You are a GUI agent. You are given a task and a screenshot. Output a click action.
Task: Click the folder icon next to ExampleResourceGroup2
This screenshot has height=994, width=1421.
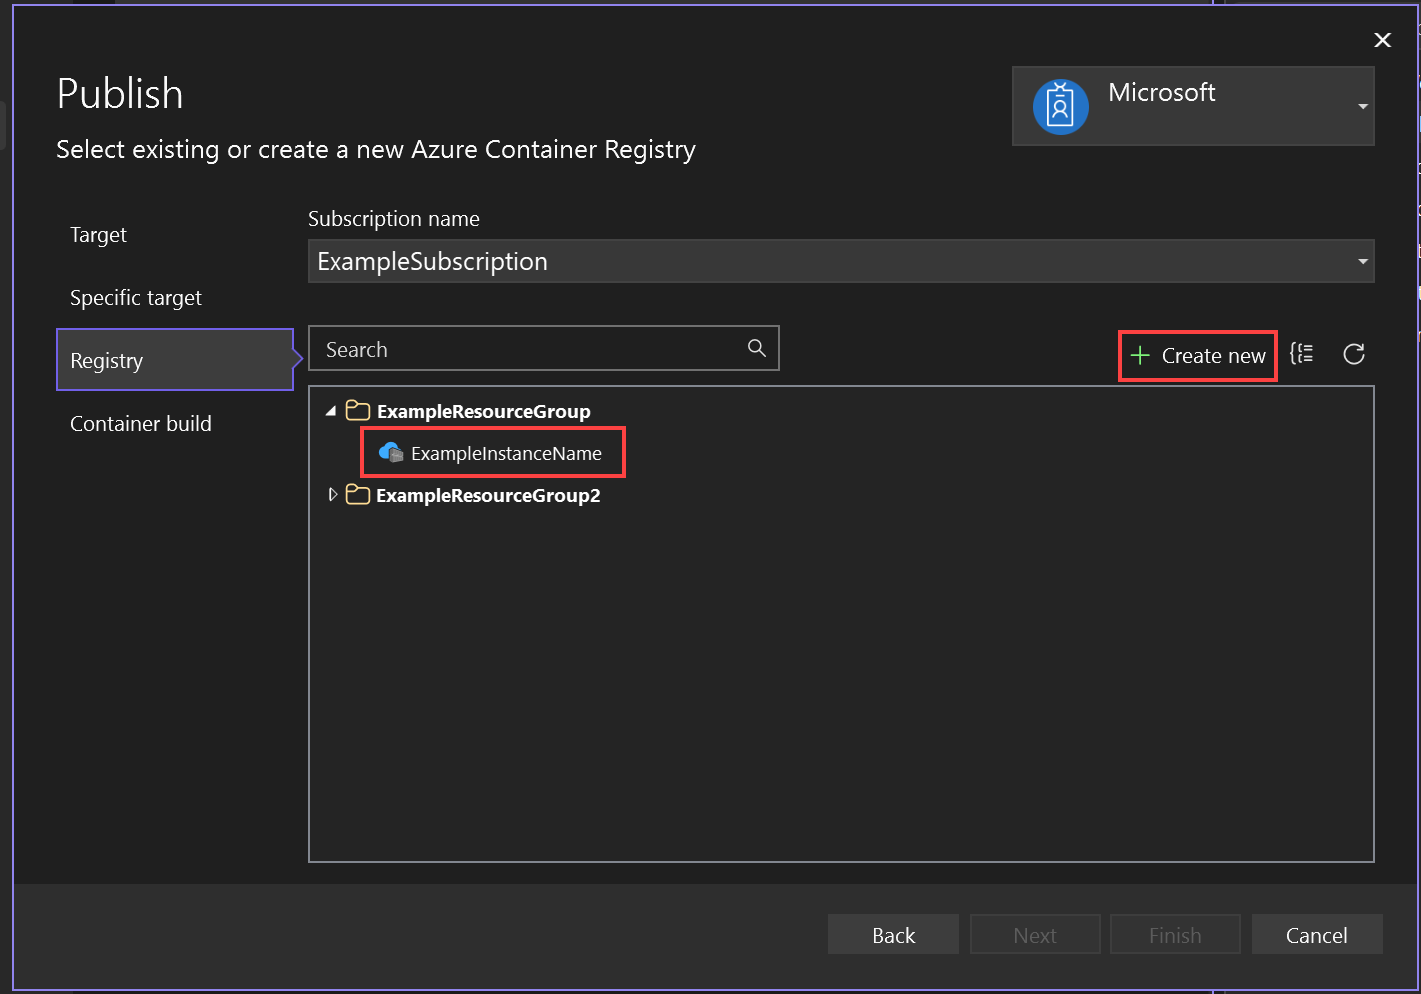357,494
